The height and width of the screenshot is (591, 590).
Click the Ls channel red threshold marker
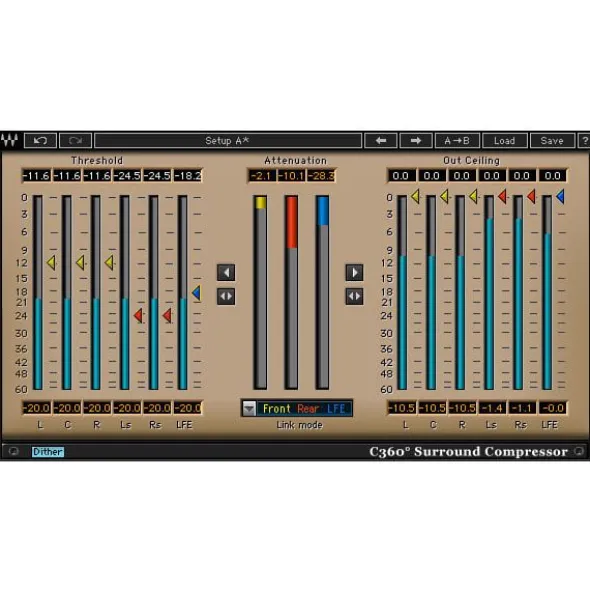pos(138,315)
